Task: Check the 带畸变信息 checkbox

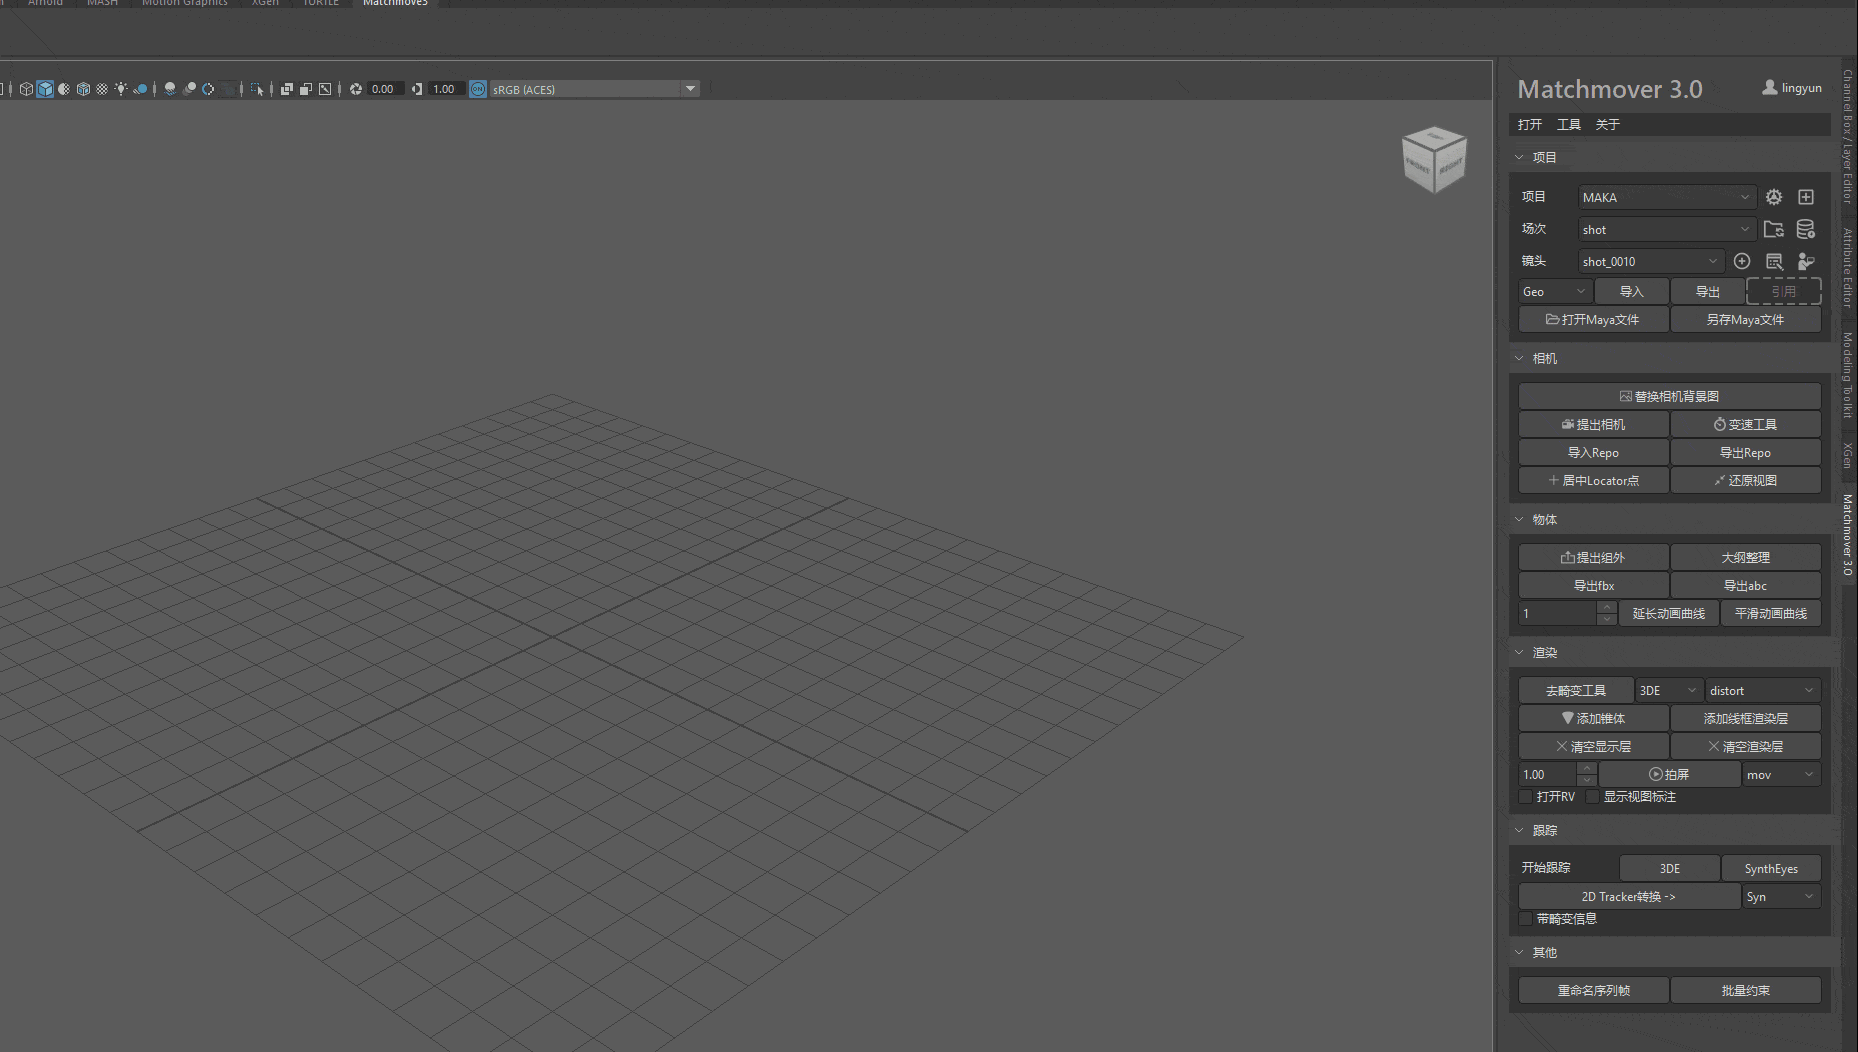Action: click(x=1526, y=919)
